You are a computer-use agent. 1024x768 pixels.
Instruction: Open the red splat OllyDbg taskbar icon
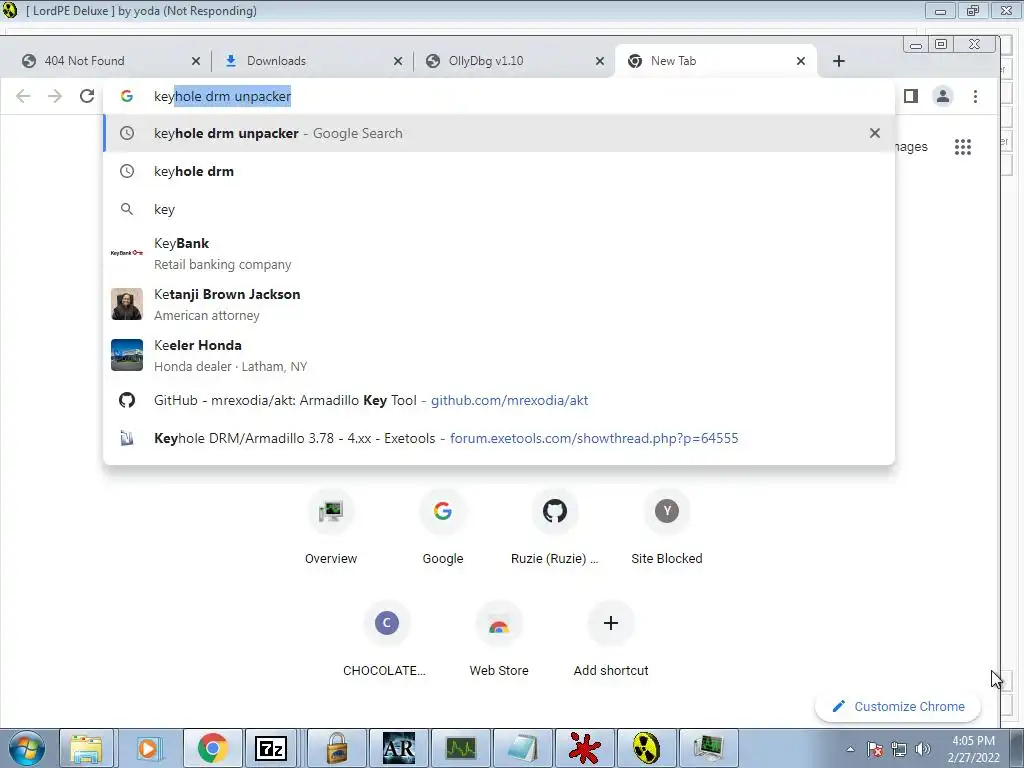click(x=584, y=748)
